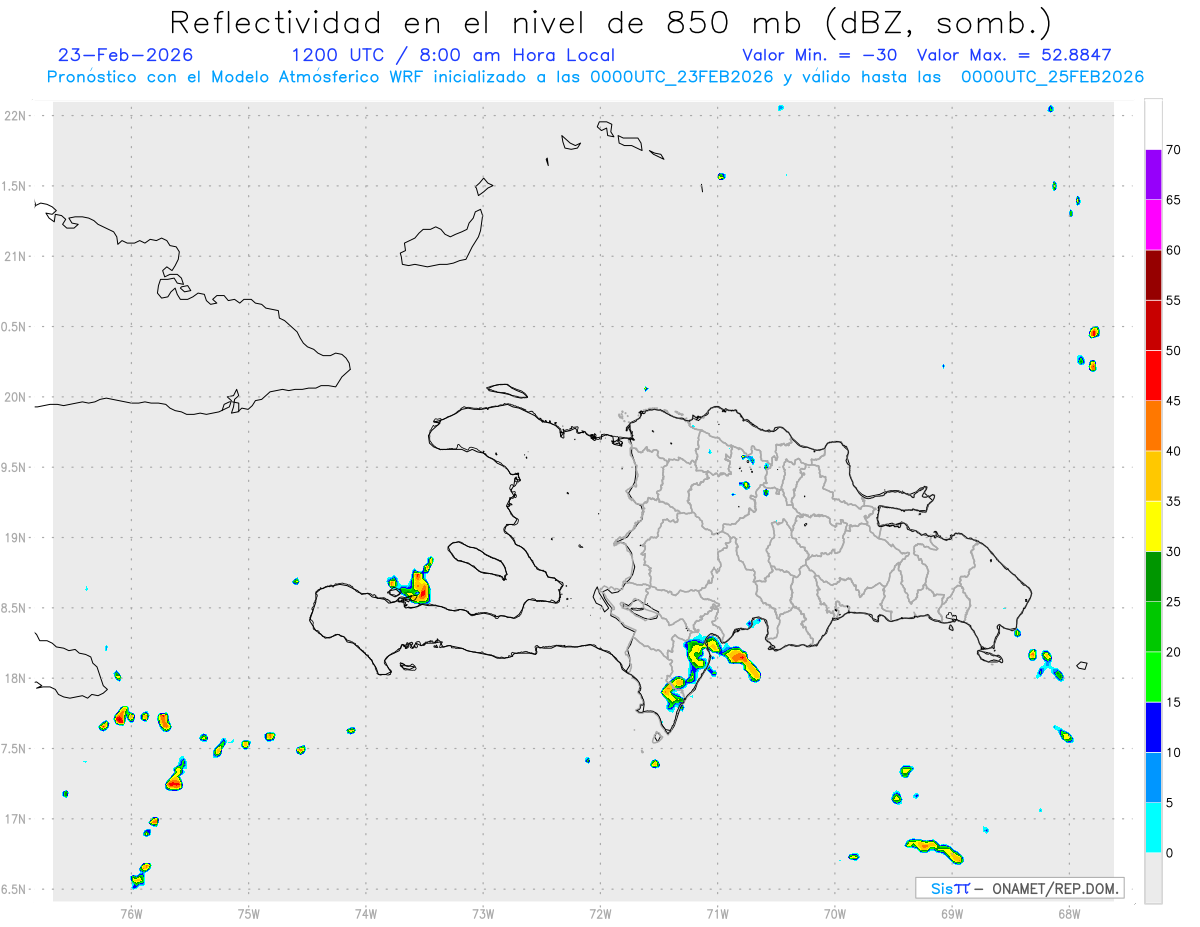Click the '22N' latitude label

17,116
